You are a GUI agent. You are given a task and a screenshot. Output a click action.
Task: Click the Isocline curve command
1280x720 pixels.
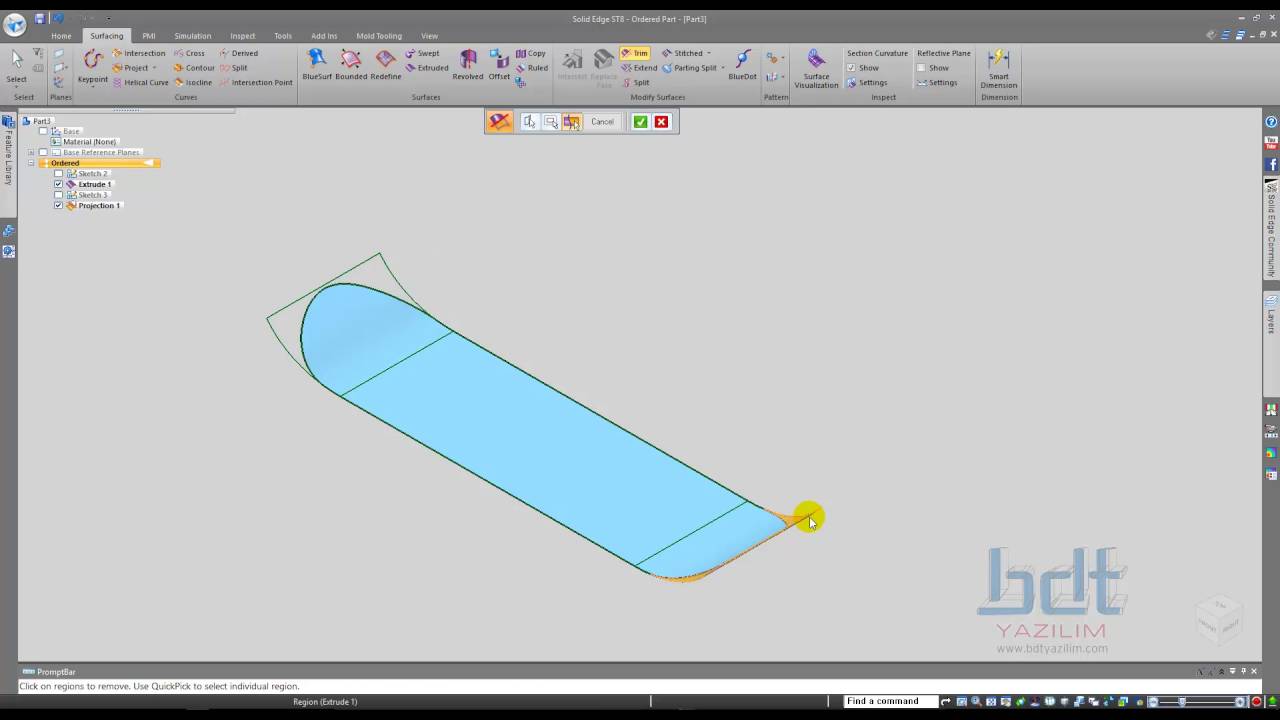193,82
